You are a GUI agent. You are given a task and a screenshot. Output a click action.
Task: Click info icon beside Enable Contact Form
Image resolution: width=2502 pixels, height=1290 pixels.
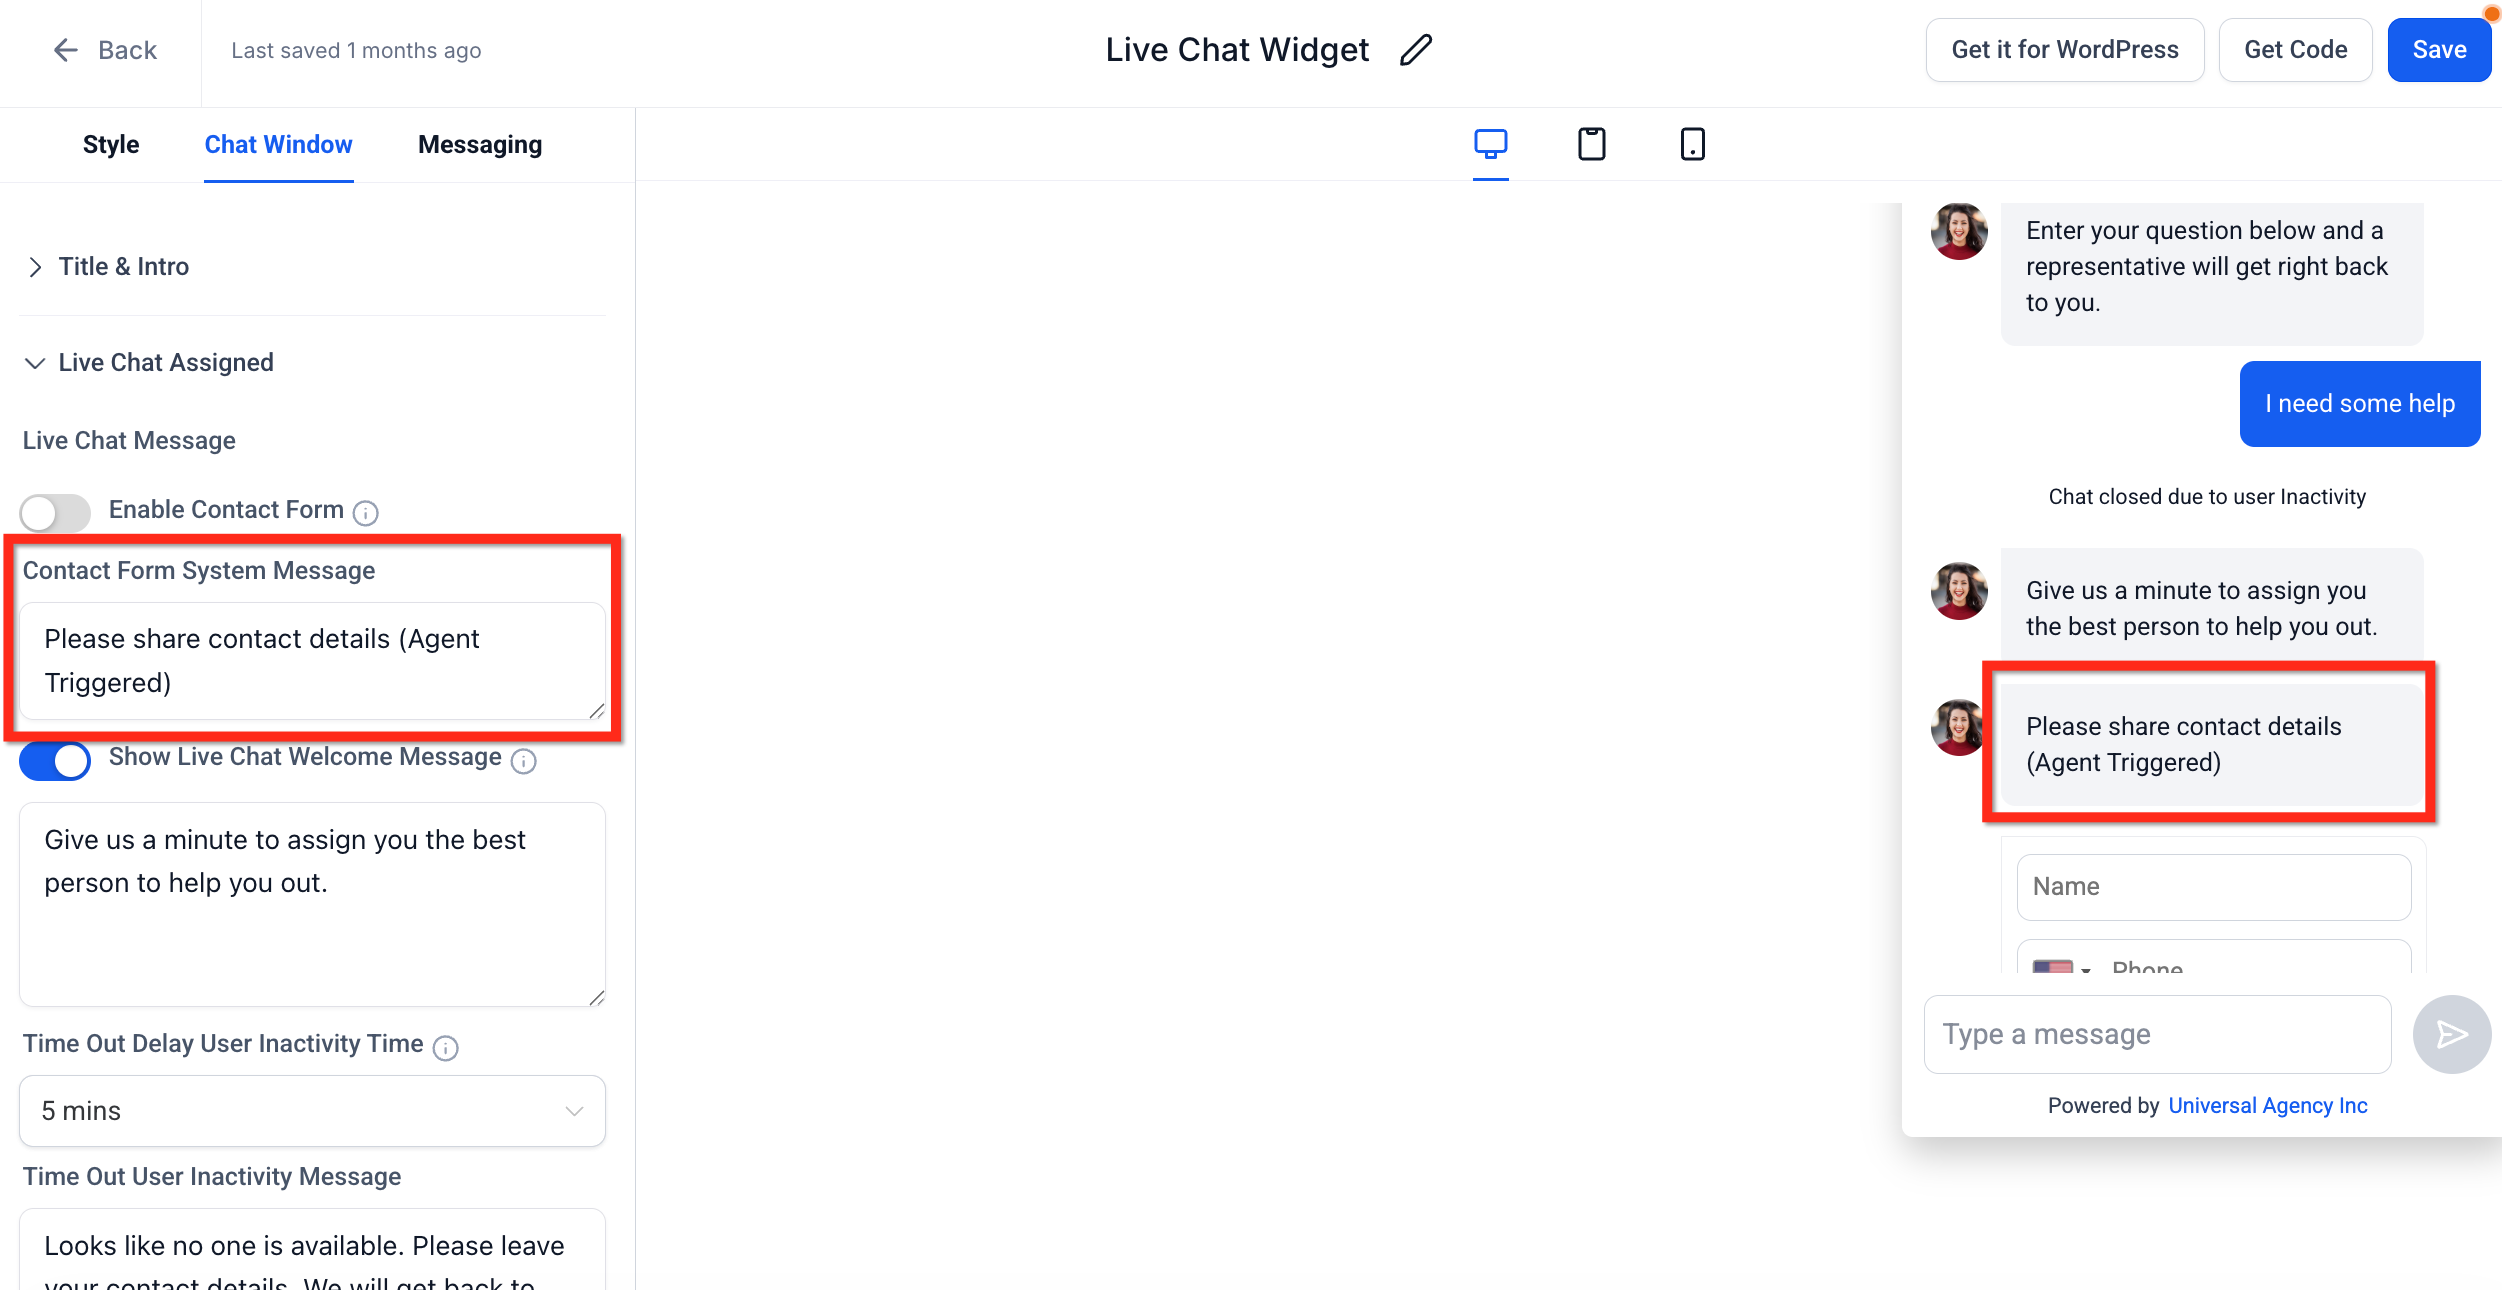[366, 513]
